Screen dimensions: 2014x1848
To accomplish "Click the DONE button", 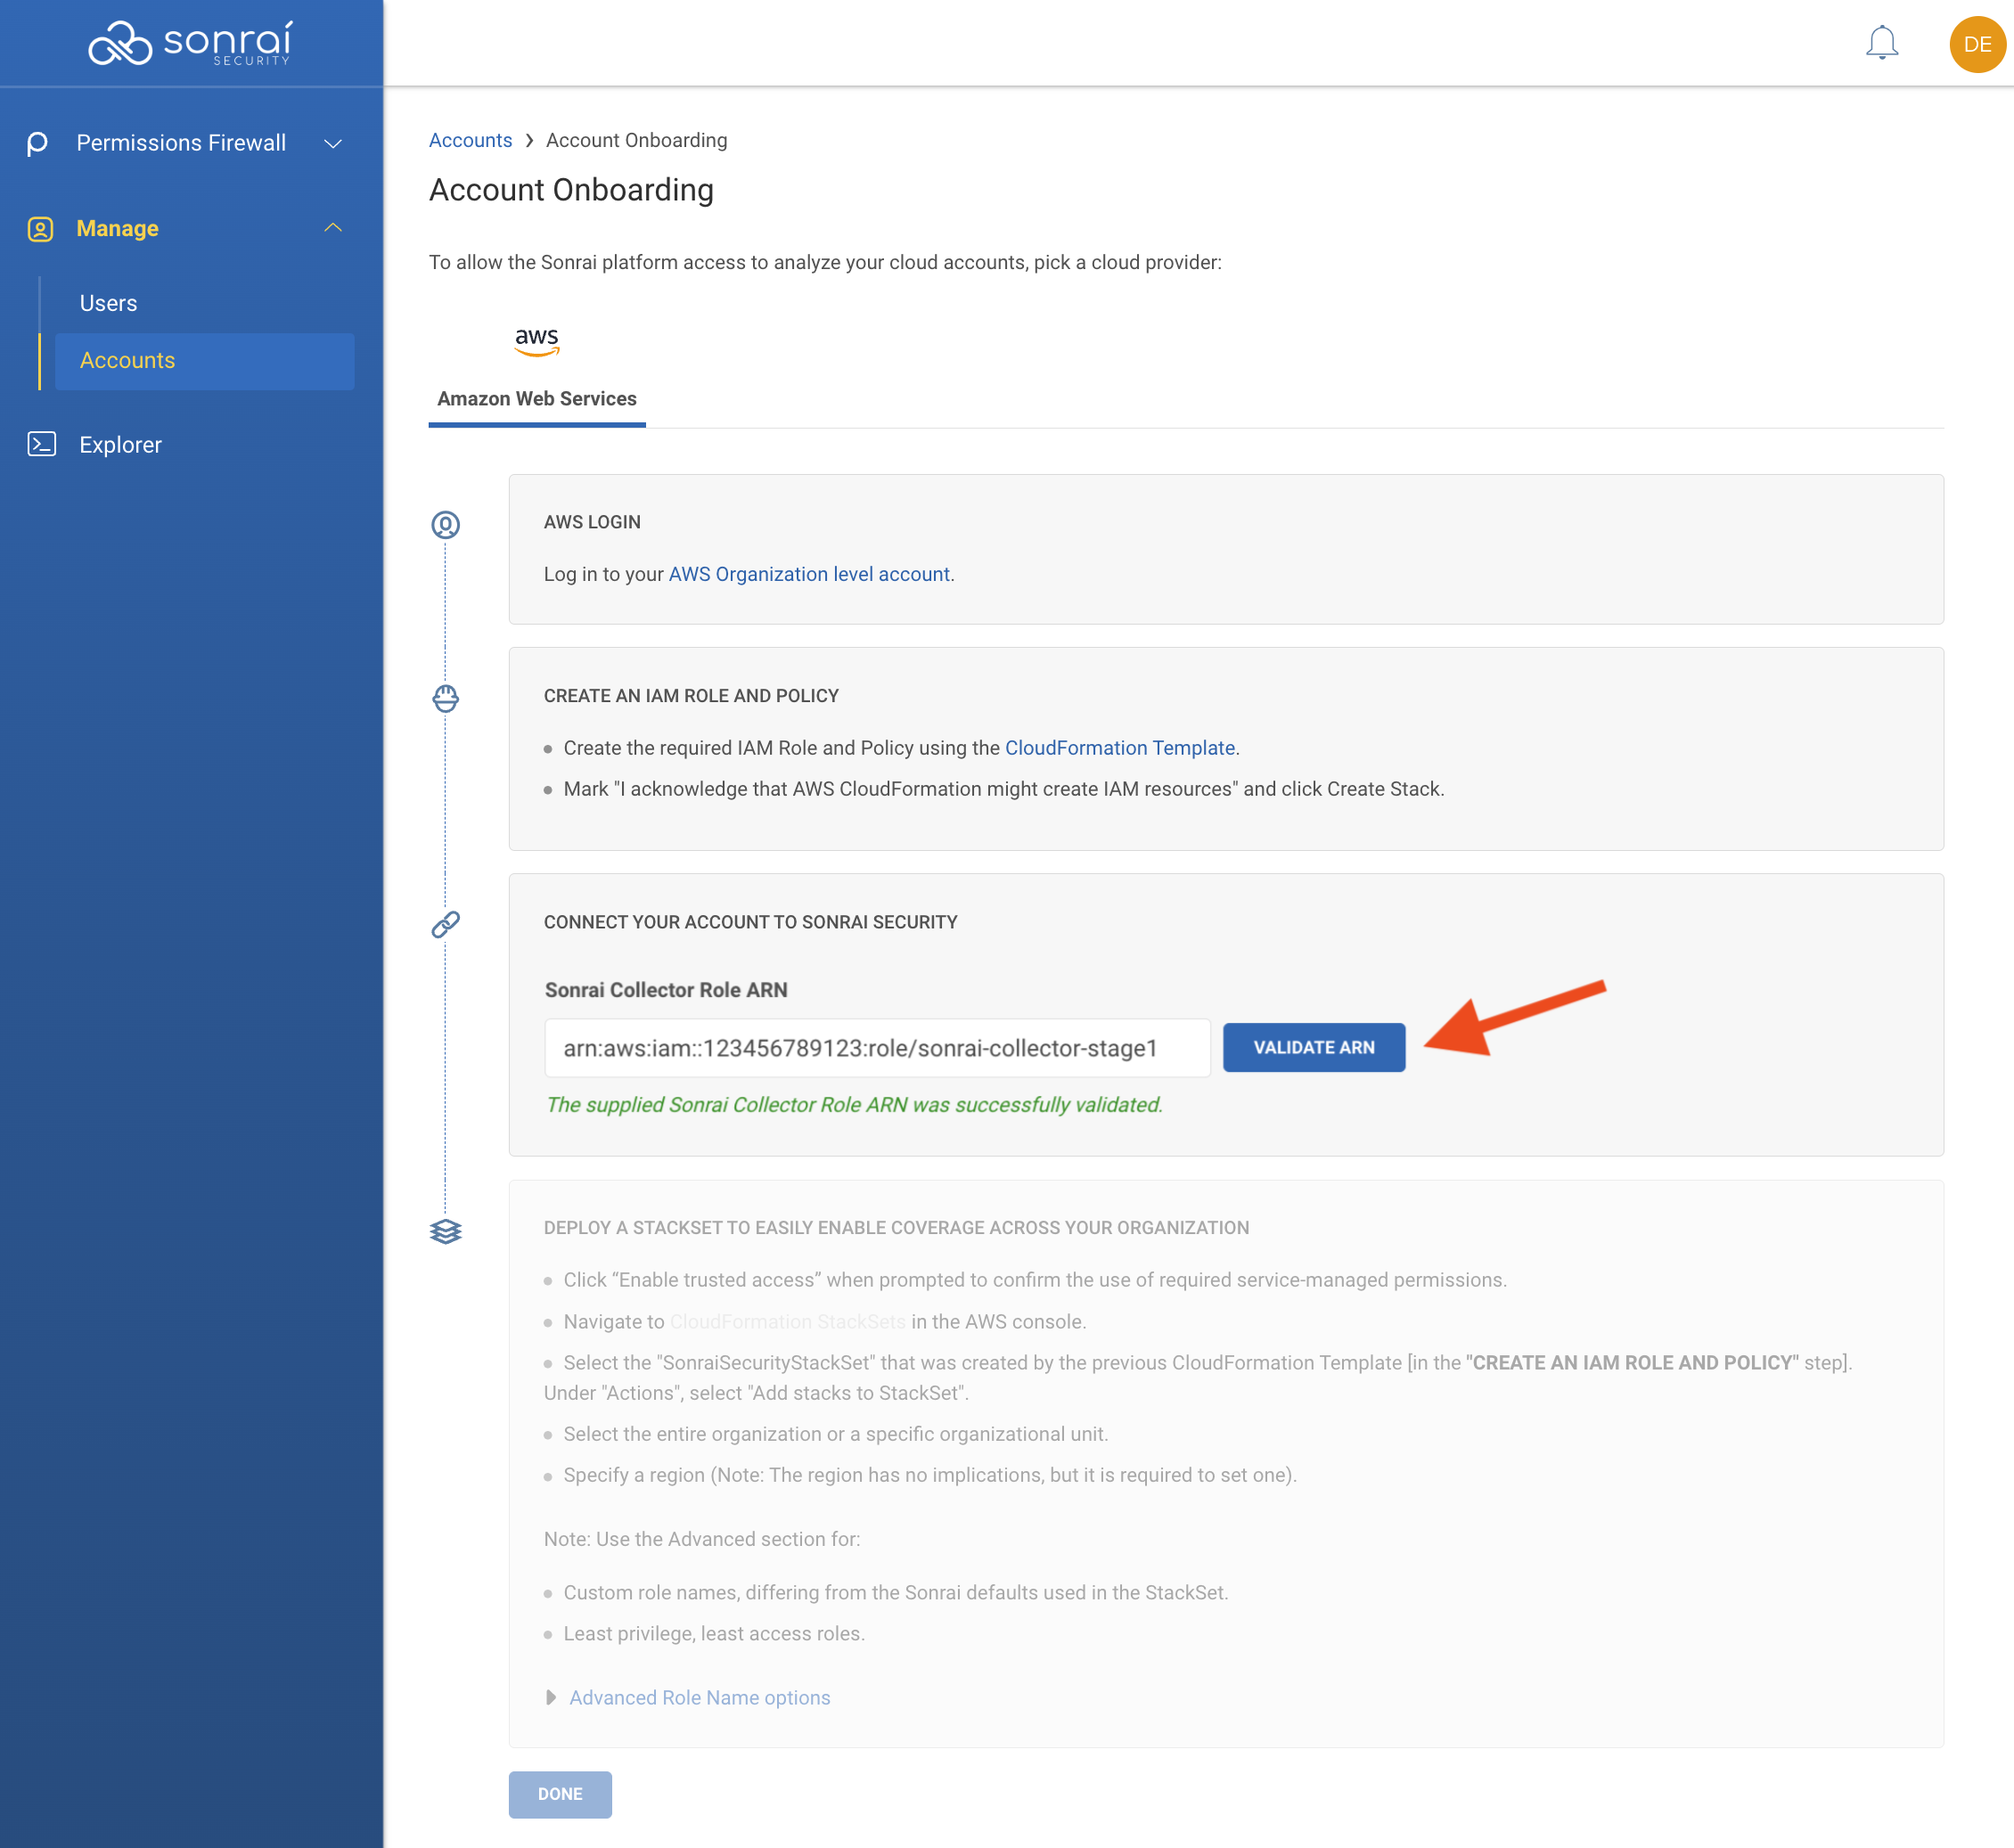I will pyautogui.click(x=560, y=1794).
